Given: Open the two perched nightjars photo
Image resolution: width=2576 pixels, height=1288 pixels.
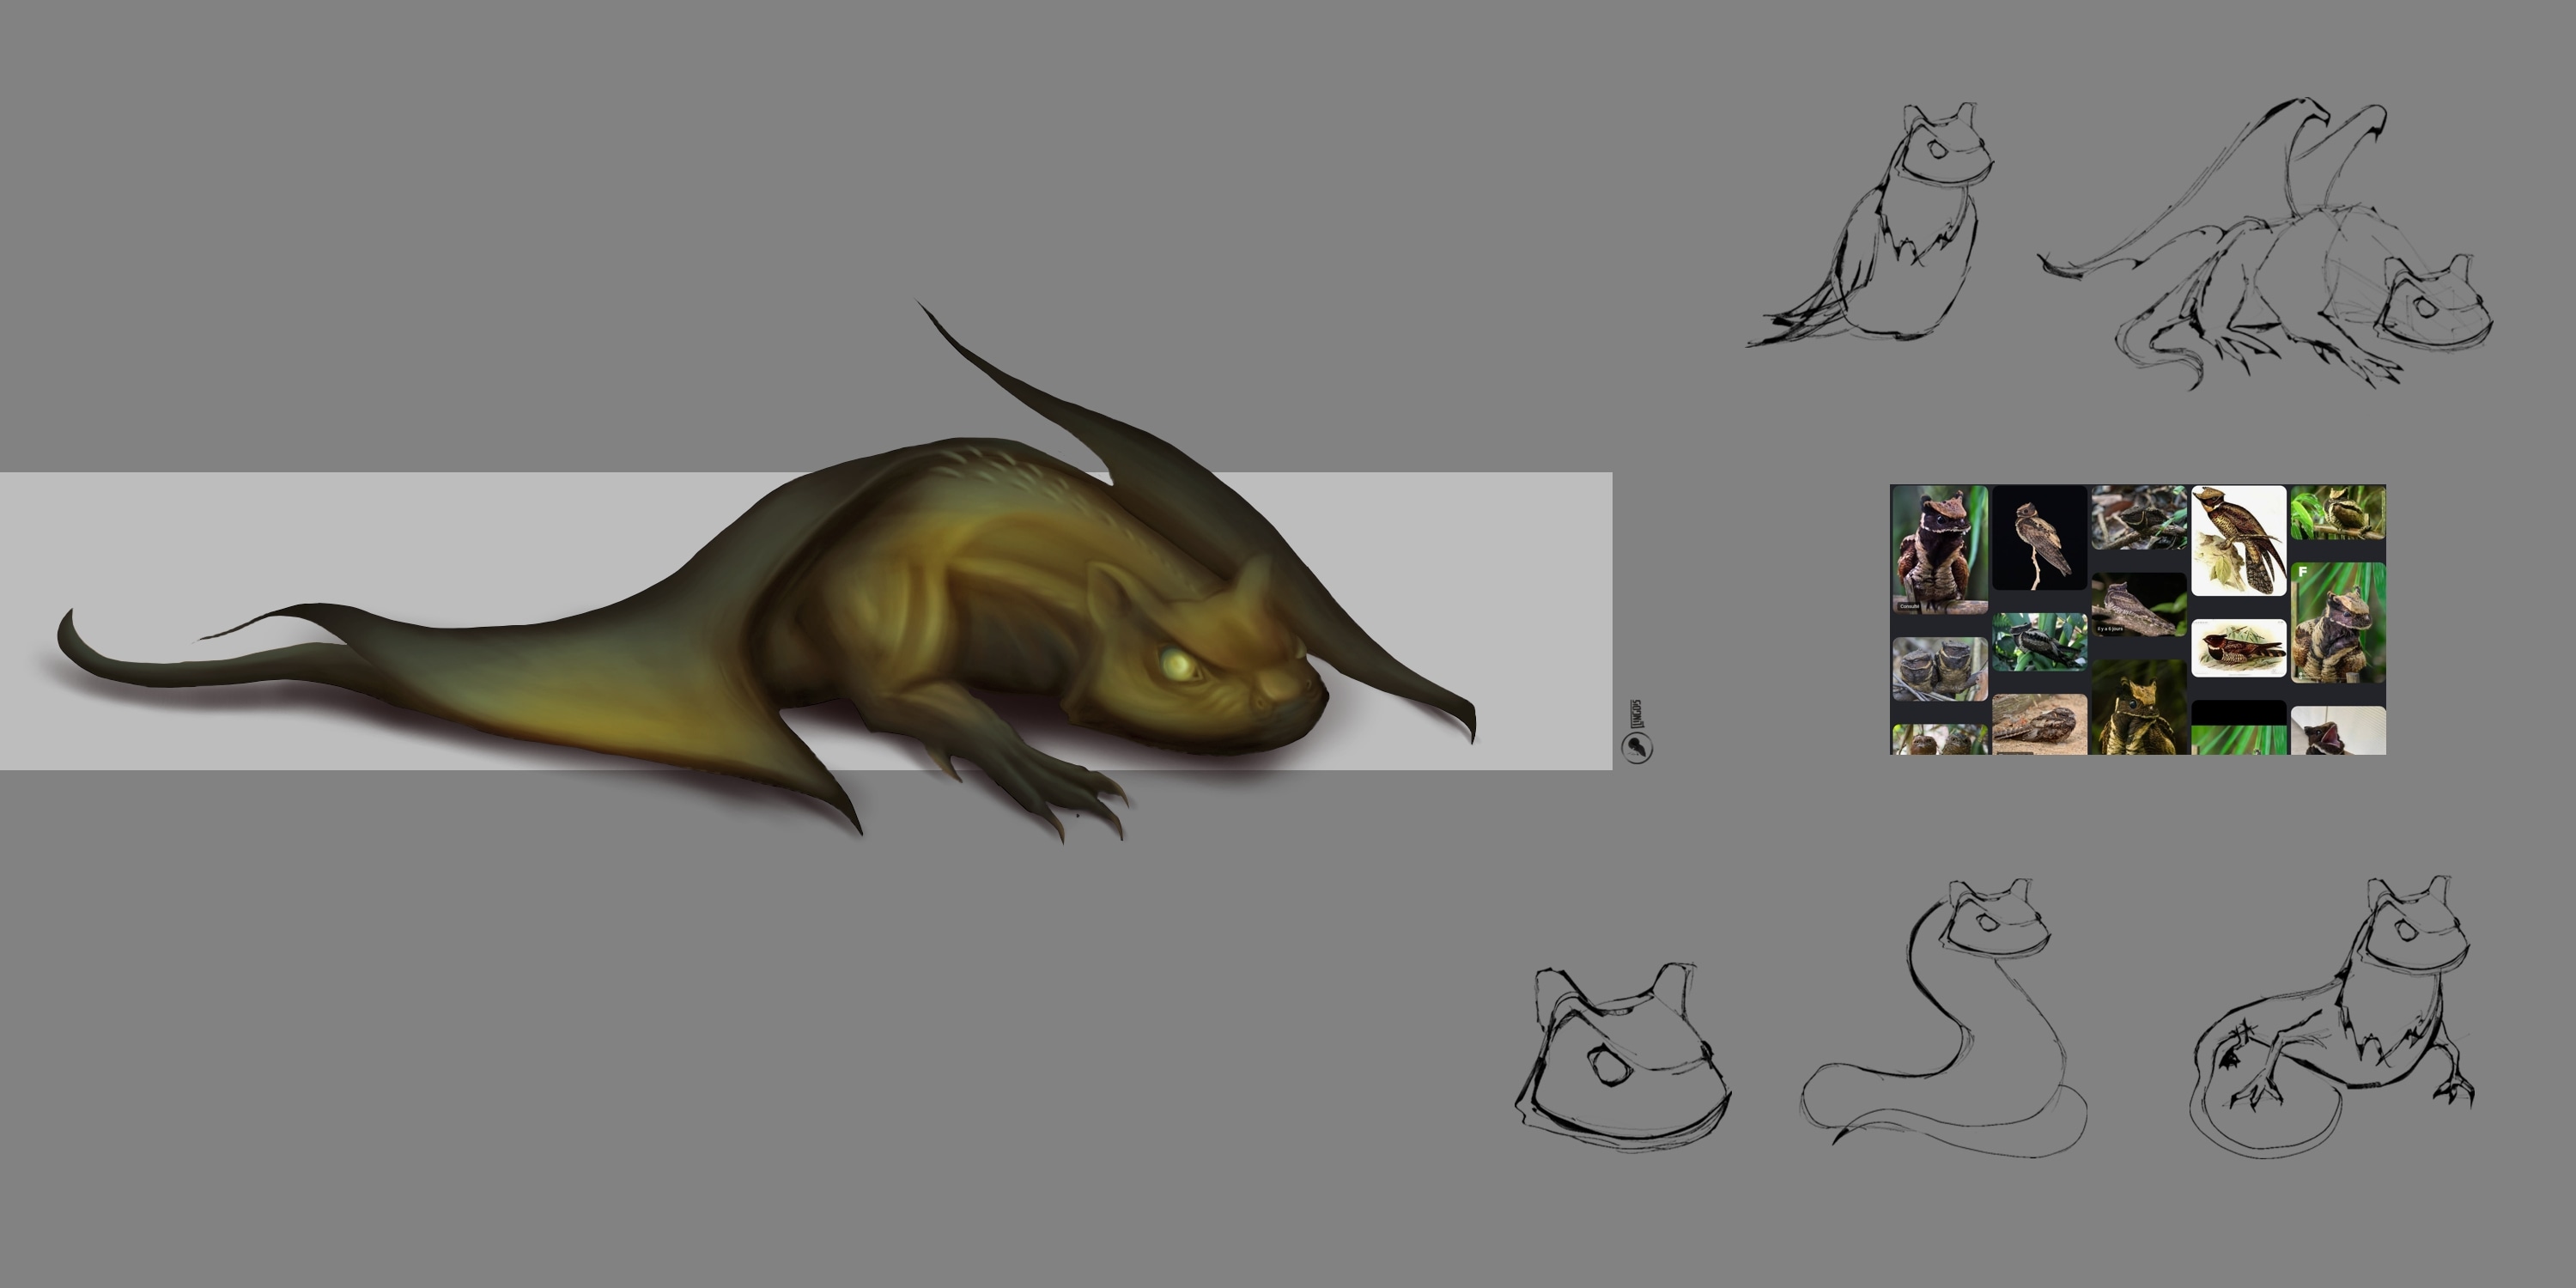Looking at the screenshot, I should pyautogui.click(x=1939, y=668).
